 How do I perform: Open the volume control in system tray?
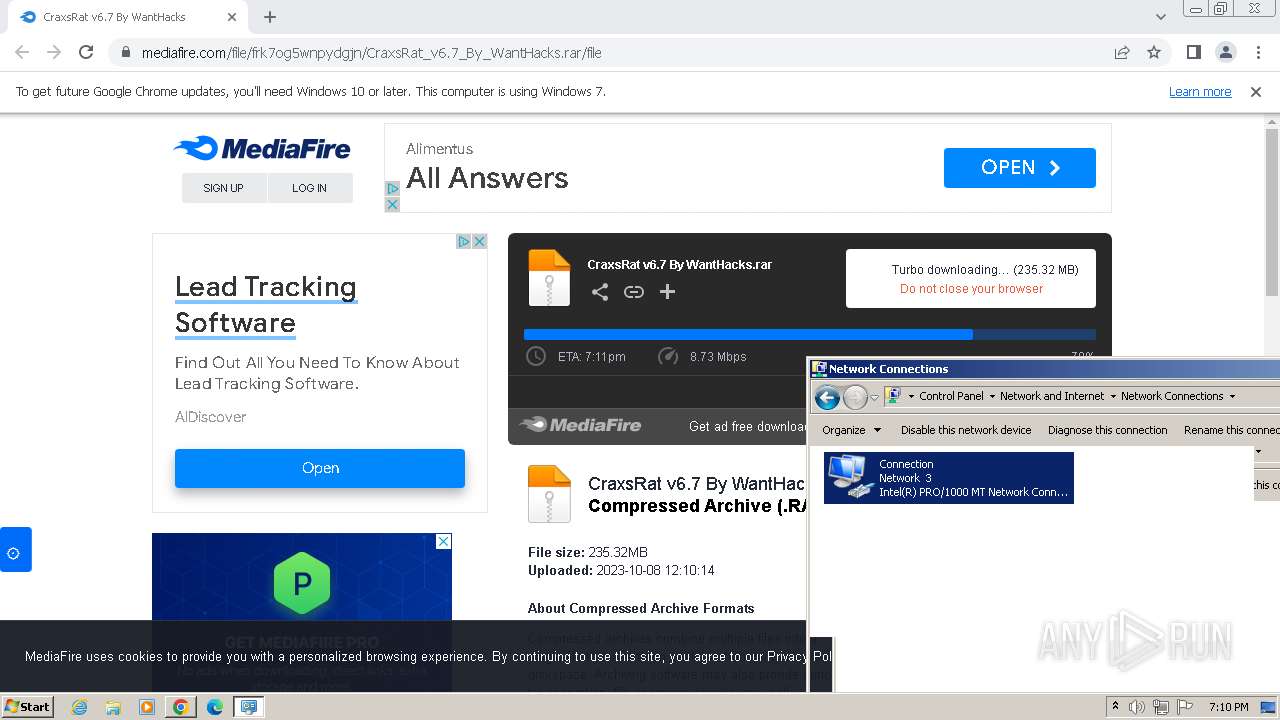point(1137,707)
